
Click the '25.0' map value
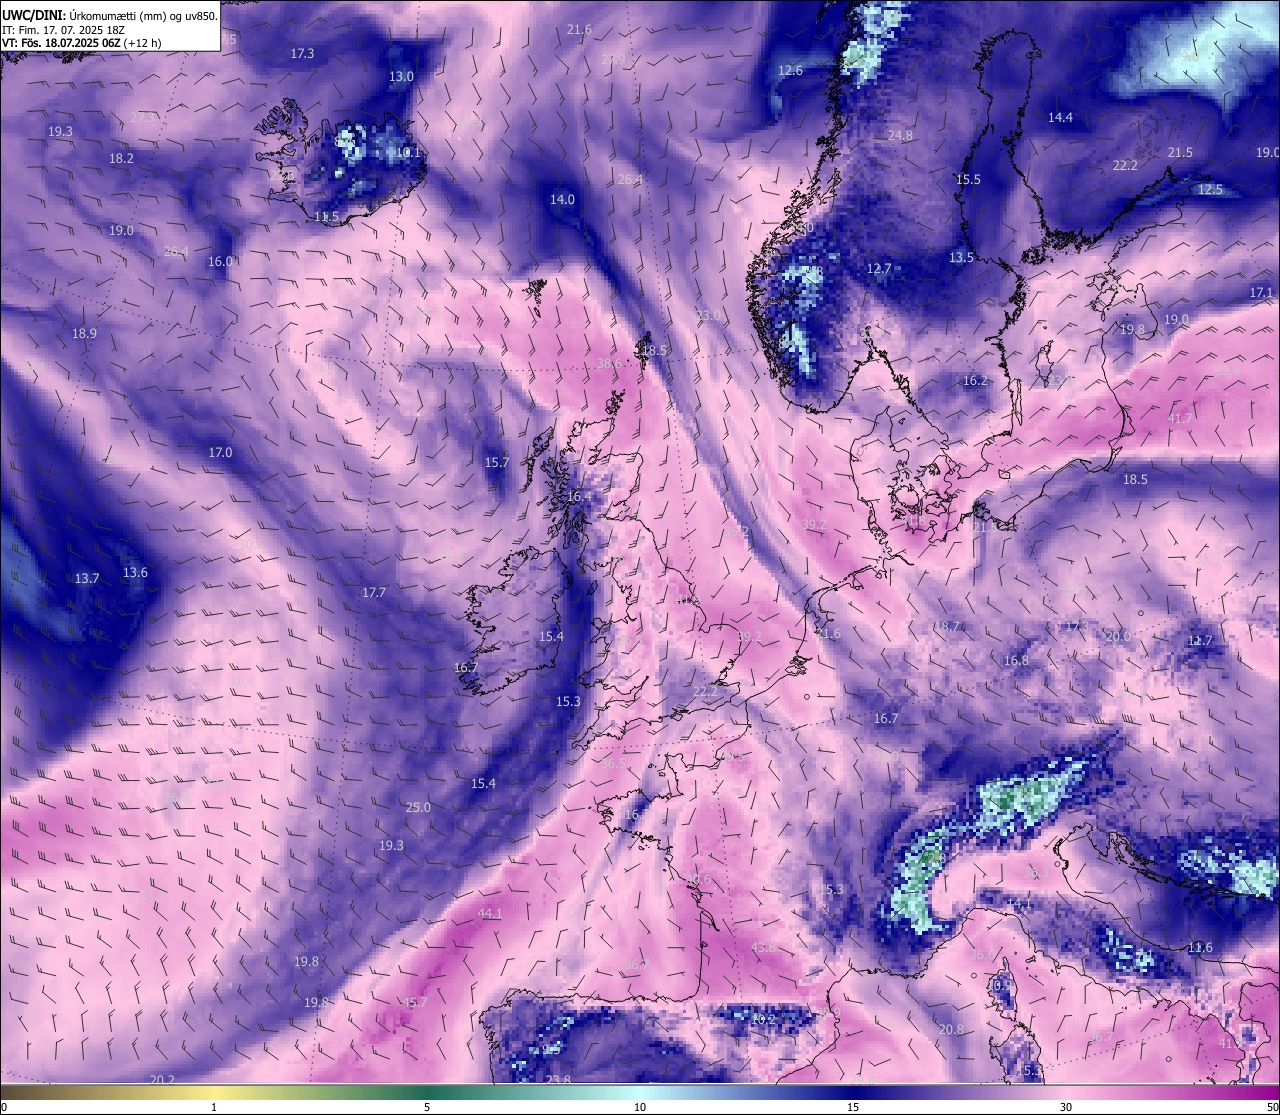coord(418,807)
